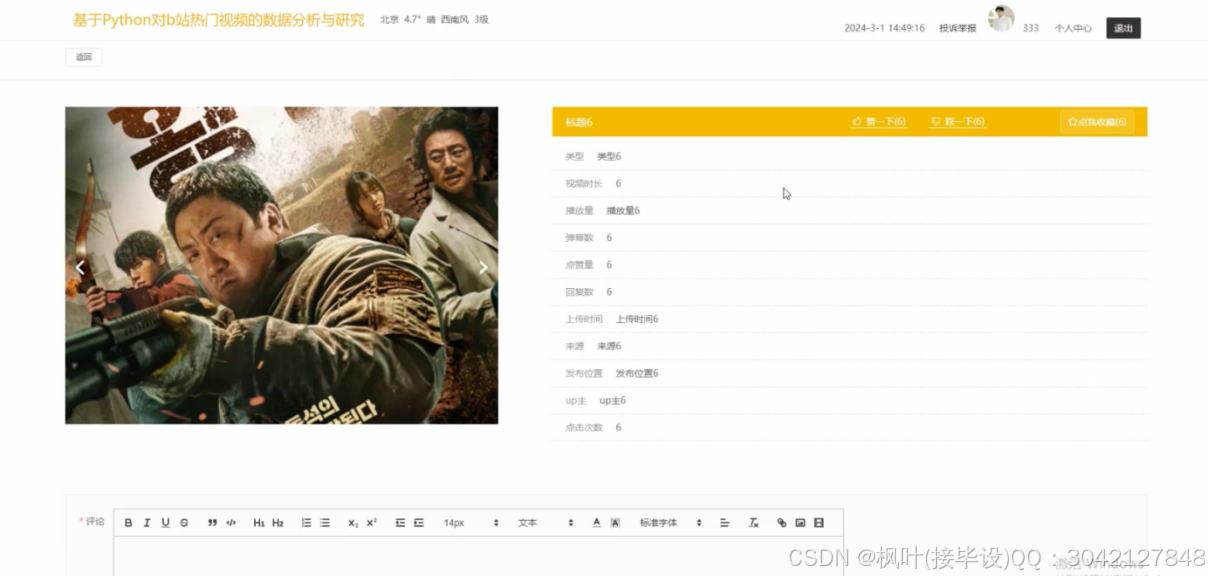This screenshot has height=577, width=1209.
Task: Click the 来源6 source value
Action: pyautogui.click(x=609, y=346)
